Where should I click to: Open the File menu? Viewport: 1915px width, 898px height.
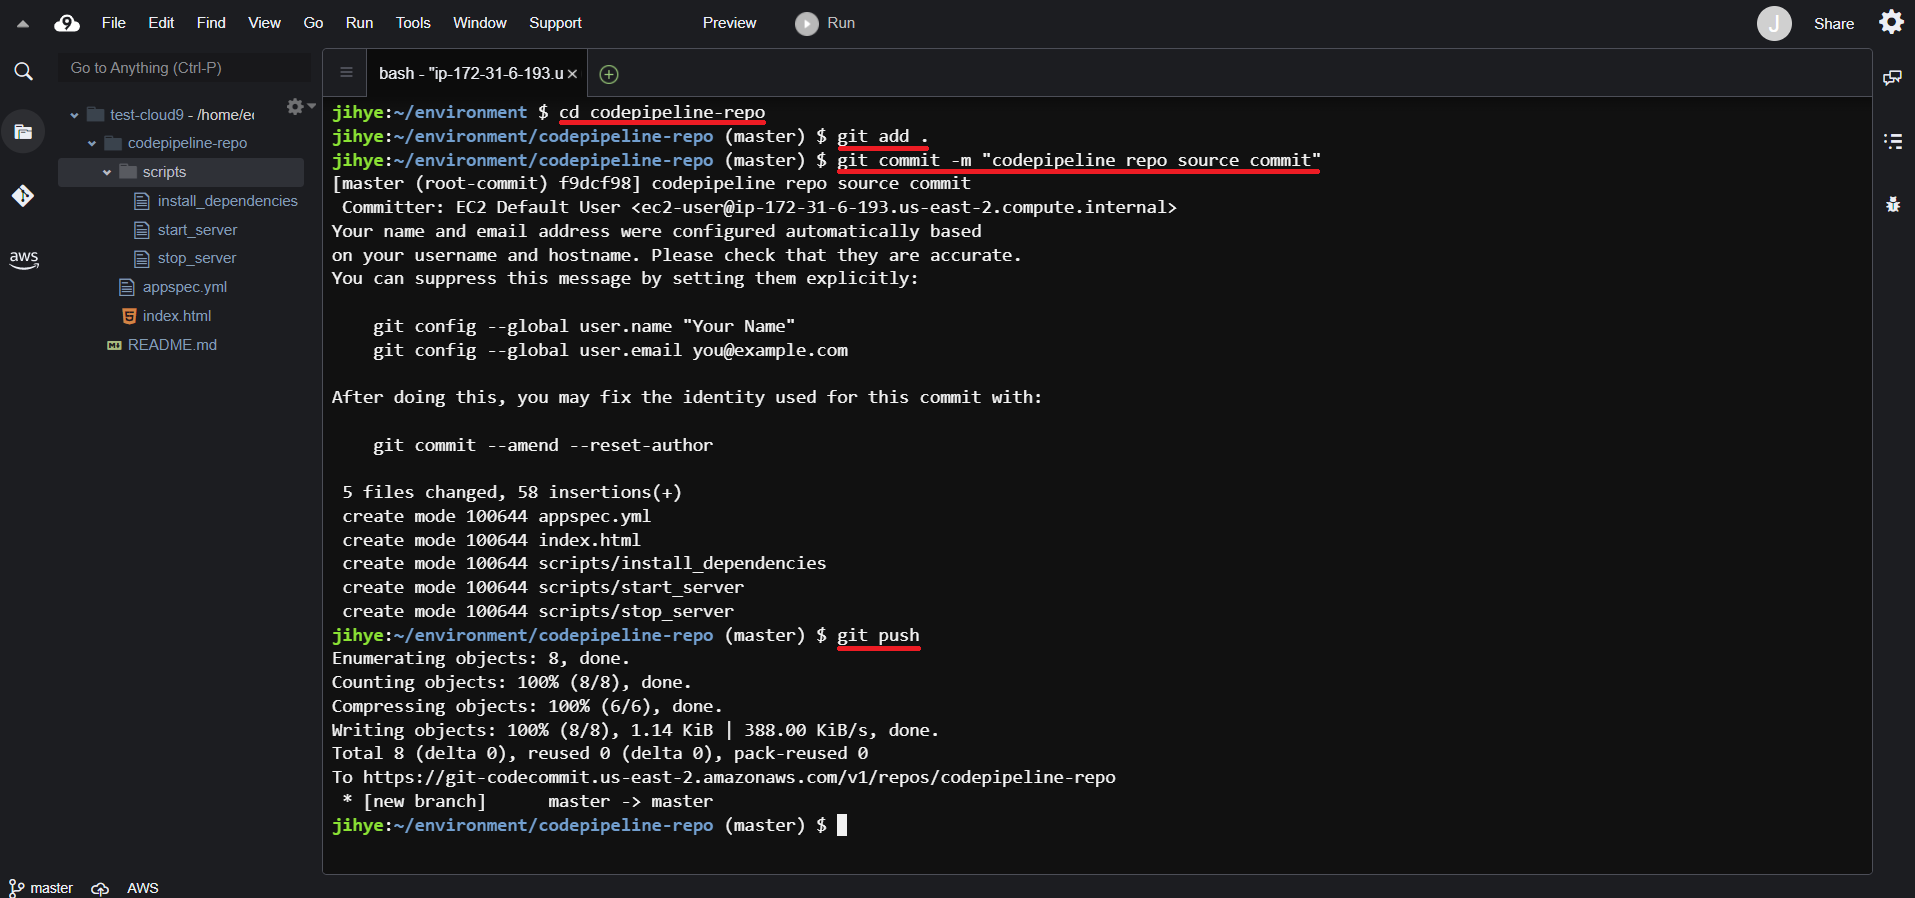click(114, 23)
